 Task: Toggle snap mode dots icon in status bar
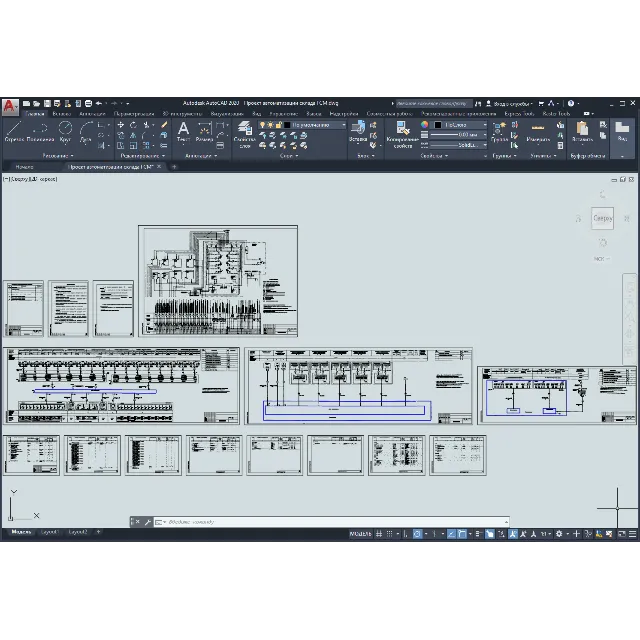389,533
